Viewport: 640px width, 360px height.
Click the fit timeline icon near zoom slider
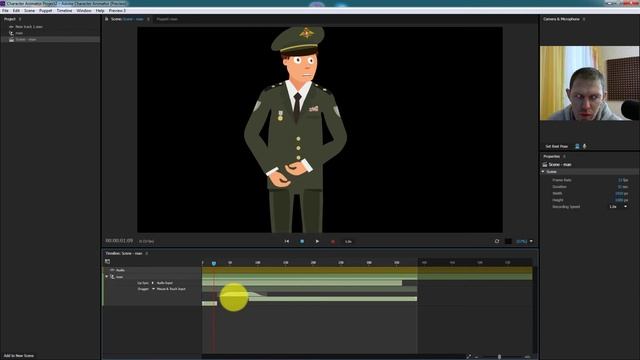click(x=469, y=356)
